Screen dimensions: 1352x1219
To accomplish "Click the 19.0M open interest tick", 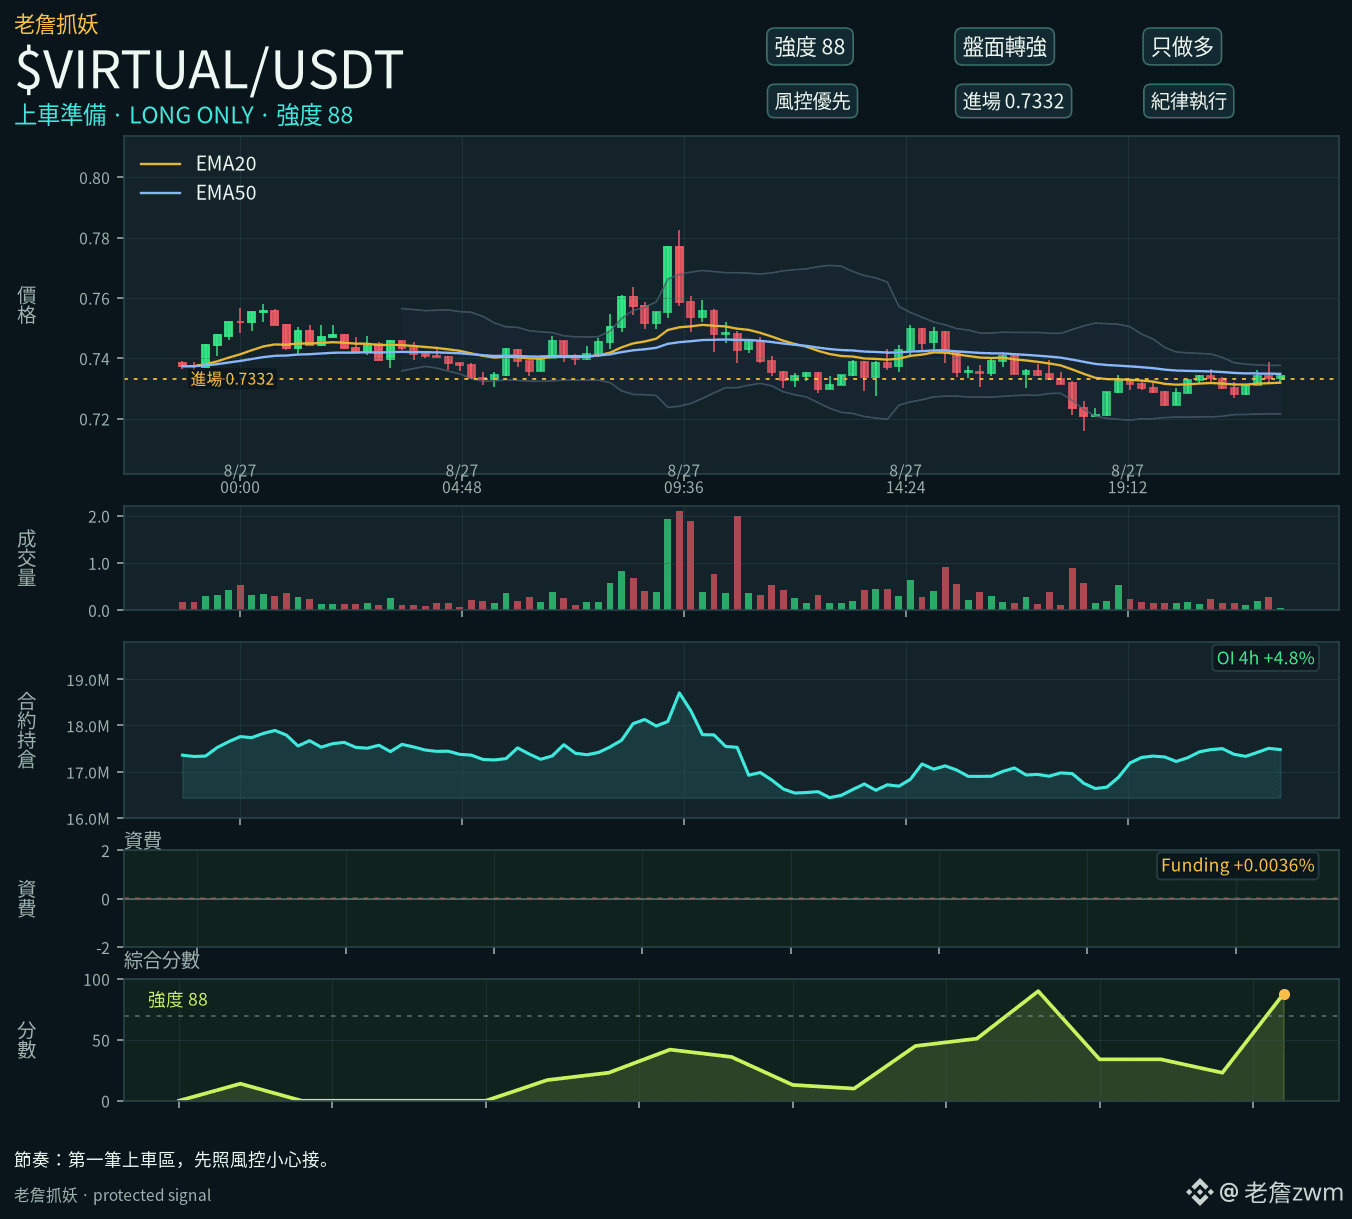I will (88, 680).
